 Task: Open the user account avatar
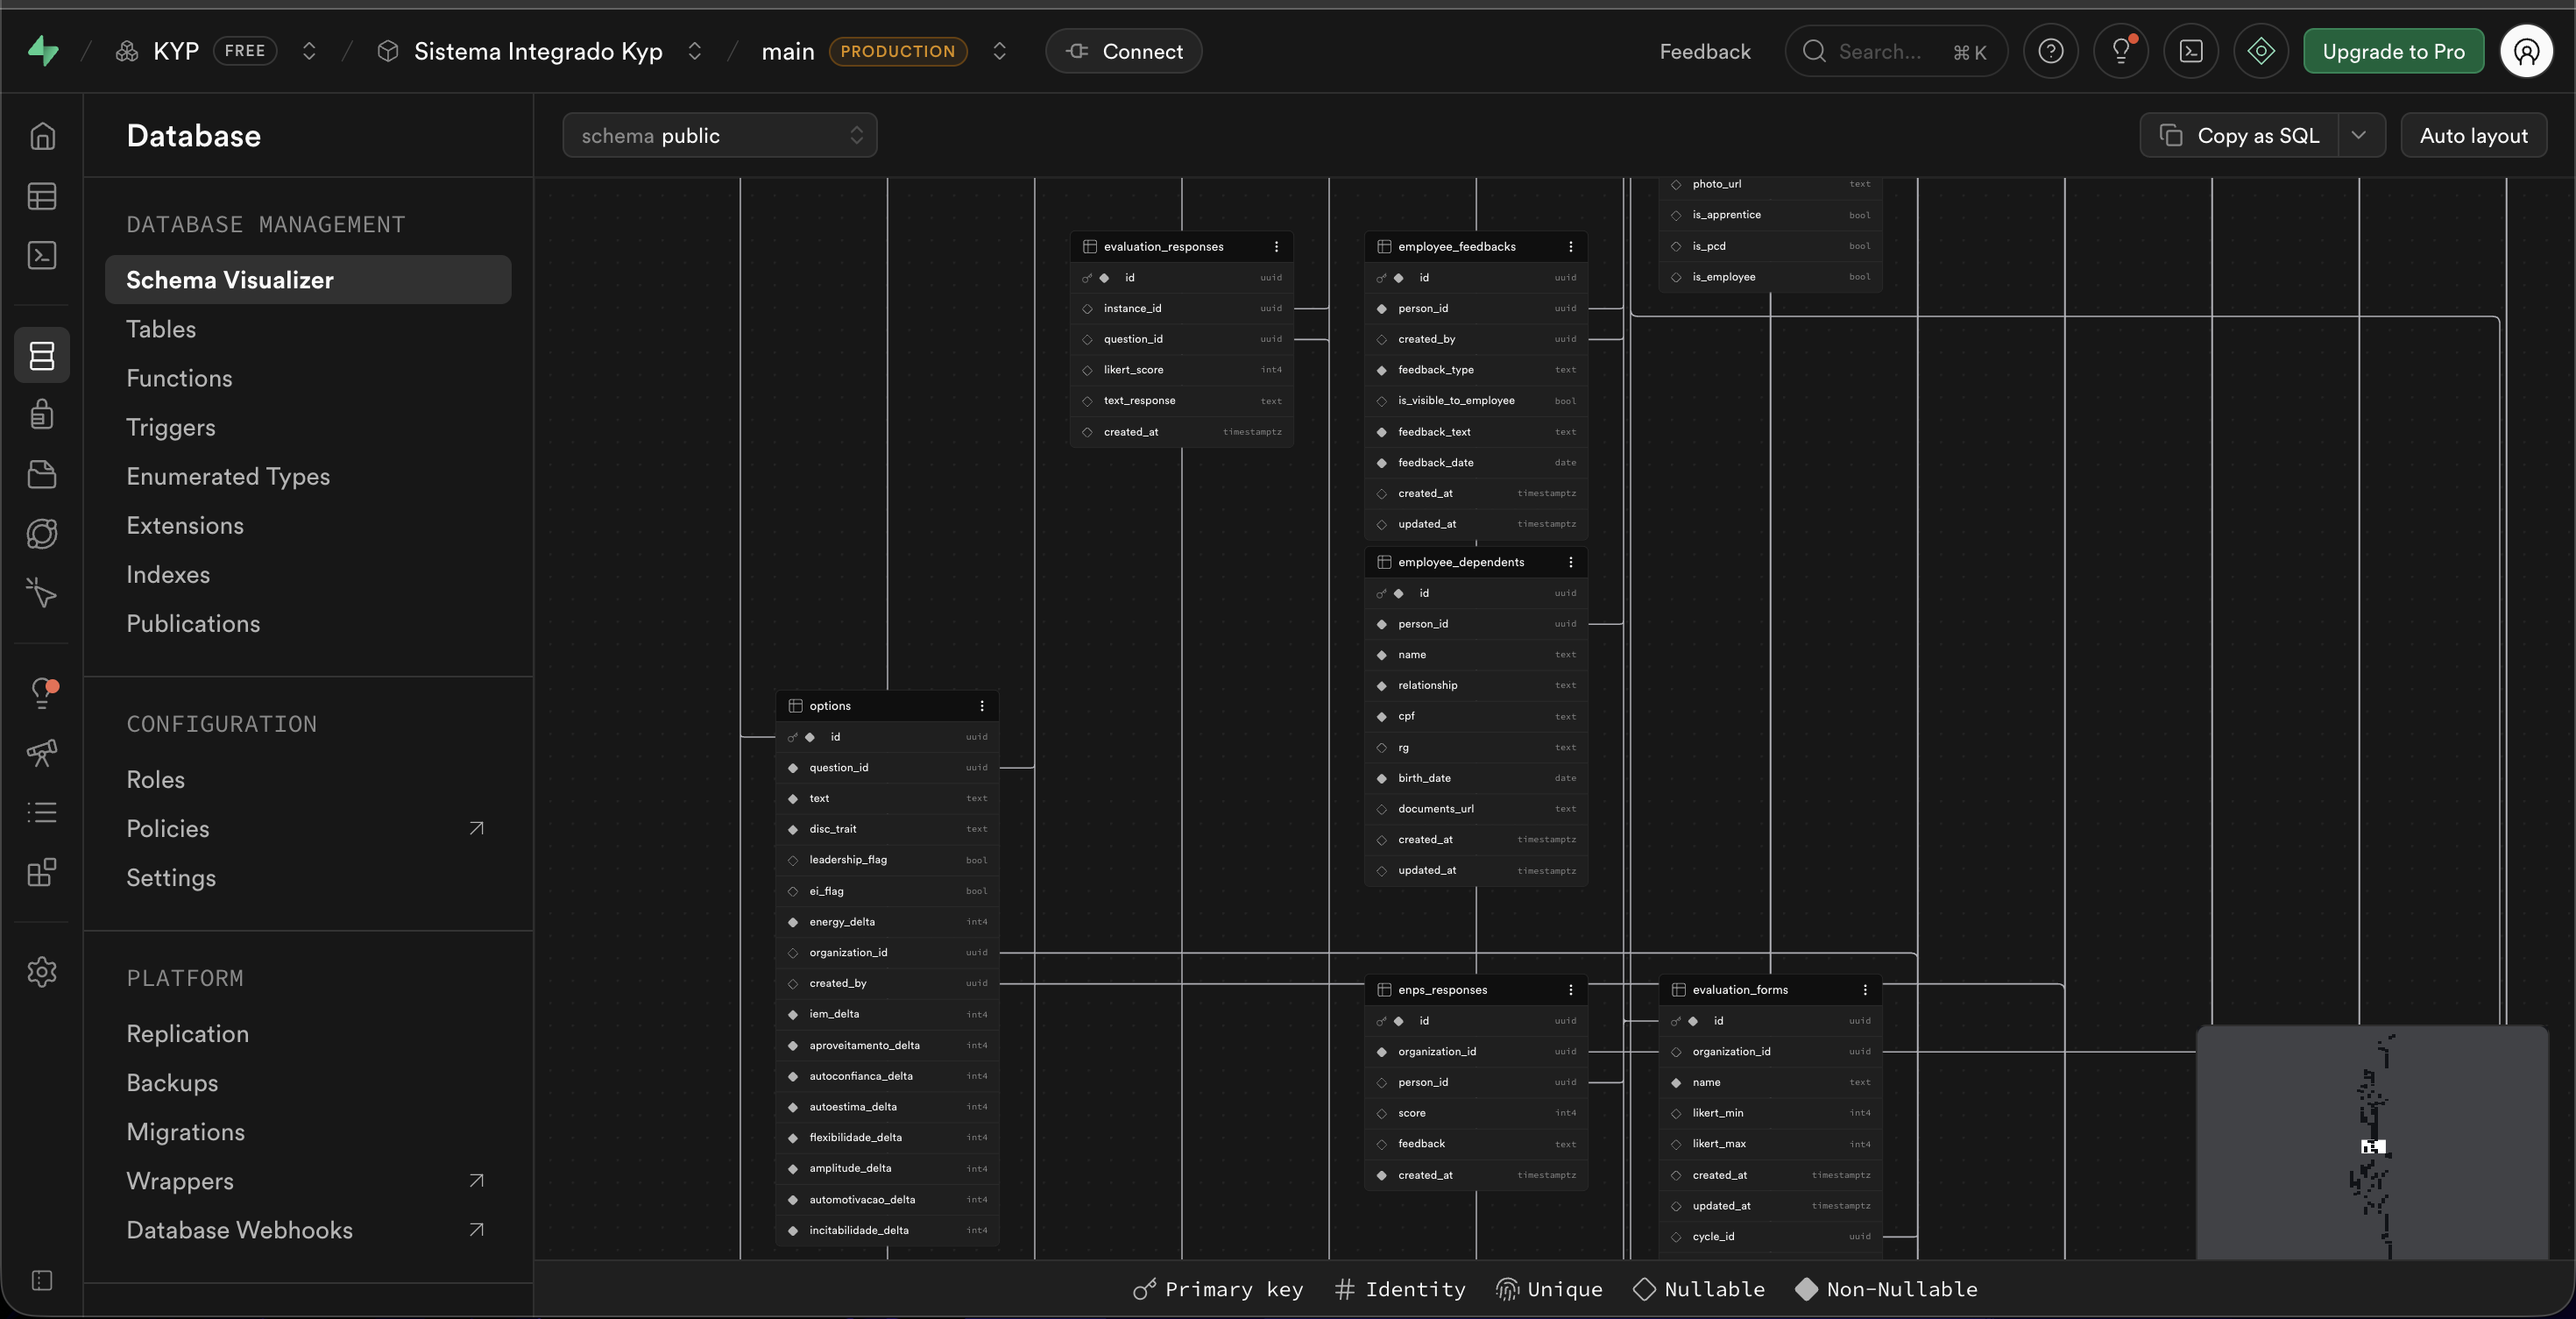click(x=2527, y=51)
